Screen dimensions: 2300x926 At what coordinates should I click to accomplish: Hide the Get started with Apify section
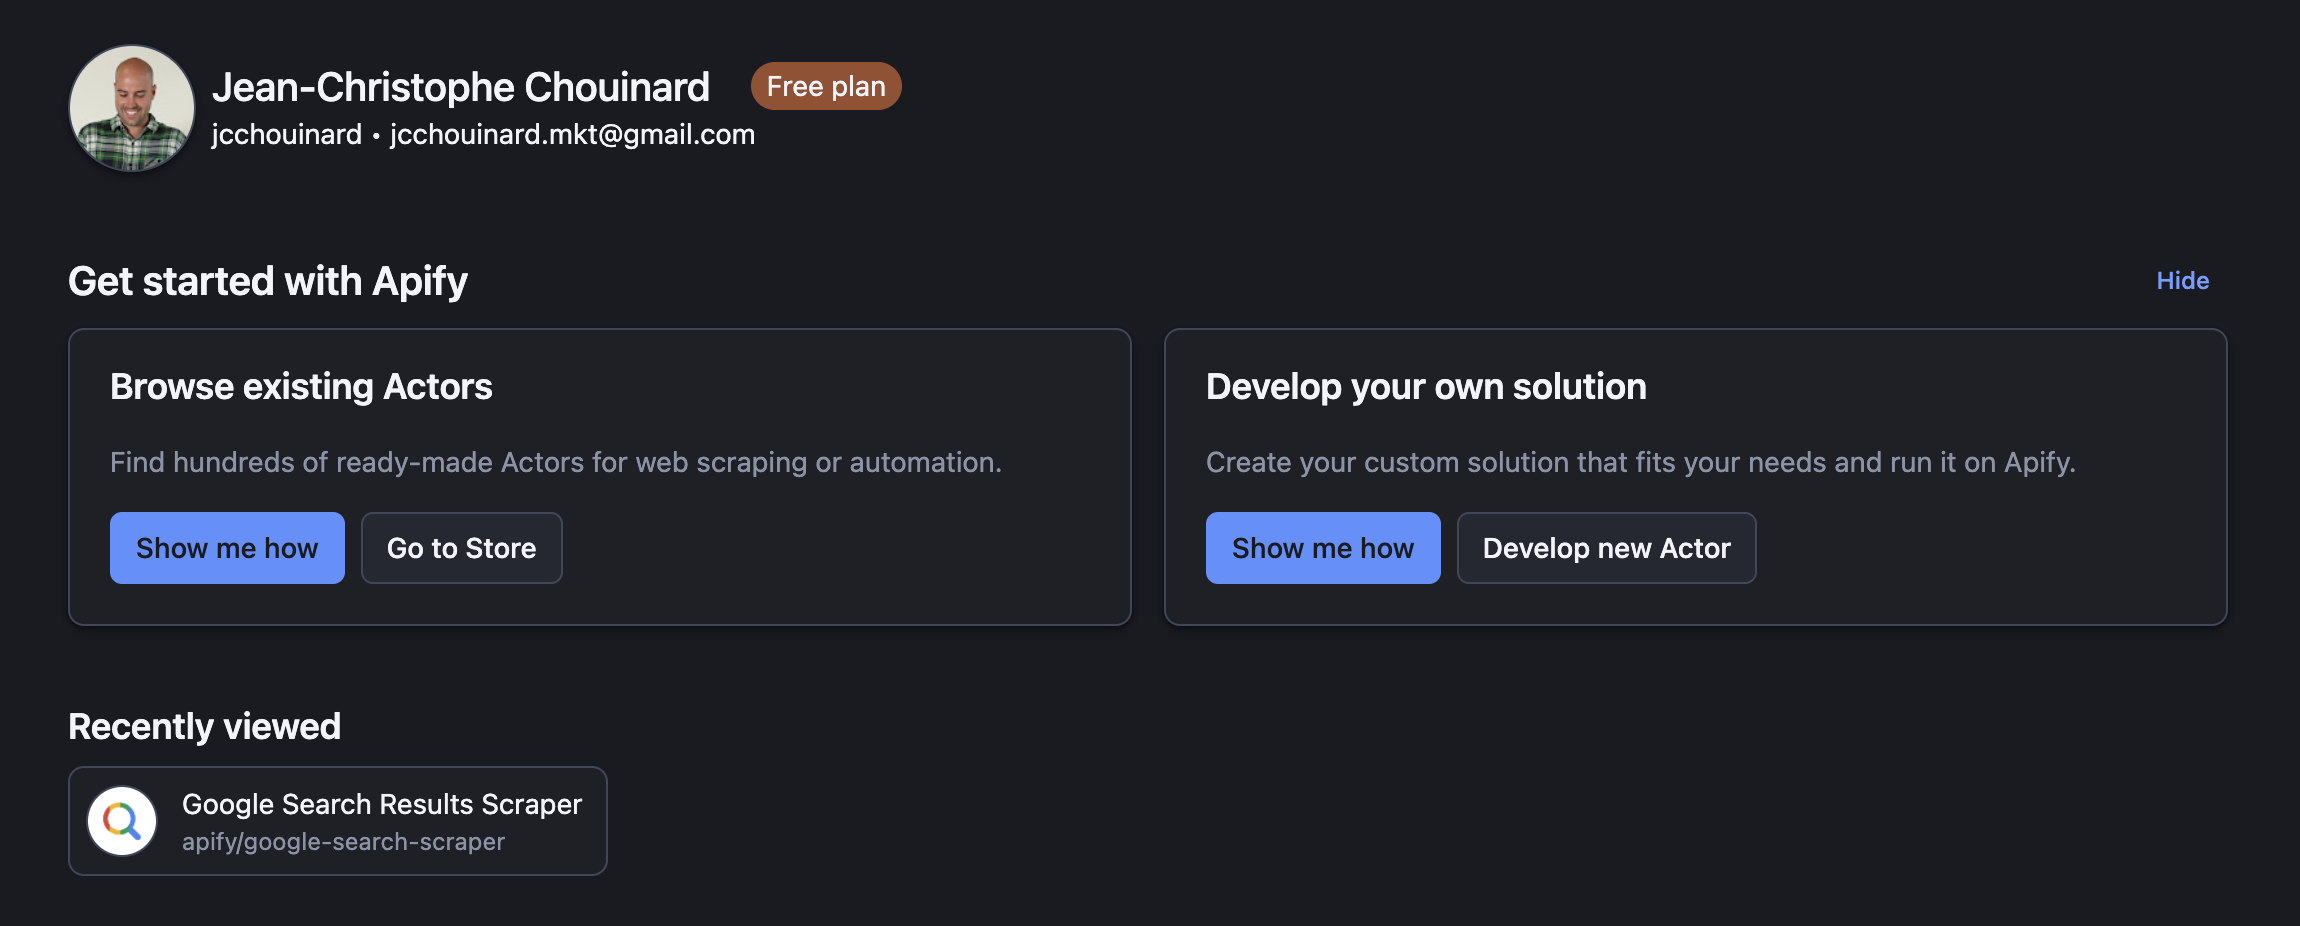coord(2182,281)
